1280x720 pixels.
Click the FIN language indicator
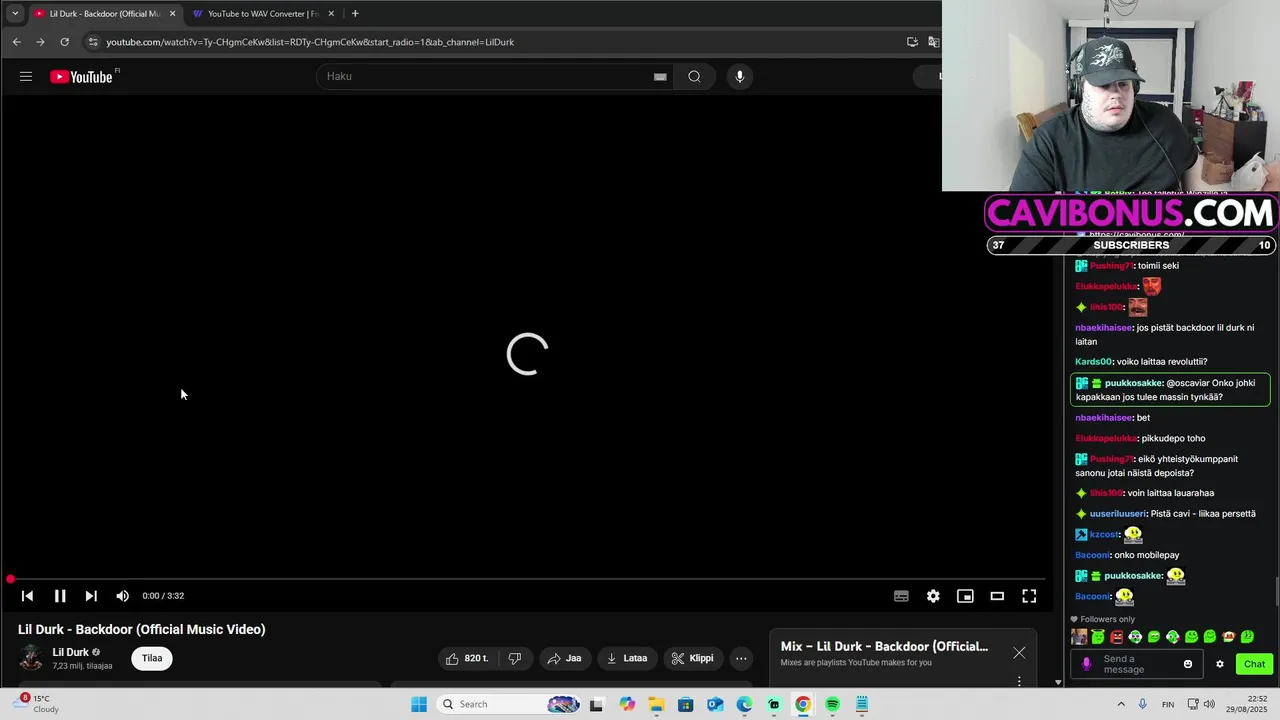(1168, 704)
